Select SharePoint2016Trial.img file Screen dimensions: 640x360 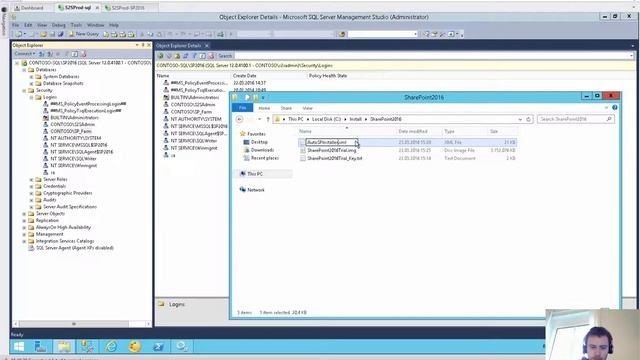[331, 151]
